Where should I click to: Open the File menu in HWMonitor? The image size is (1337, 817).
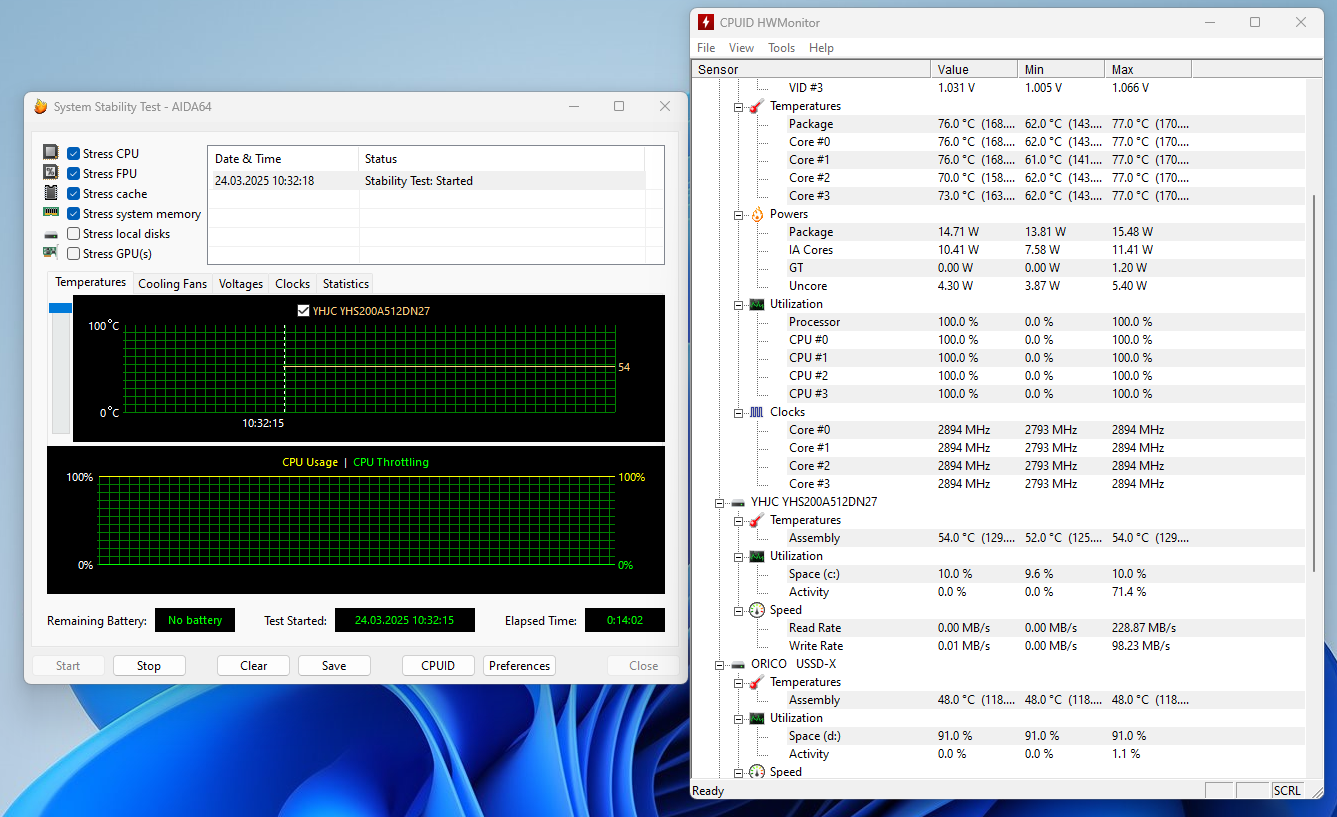pyautogui.click(x=706, y=48)
